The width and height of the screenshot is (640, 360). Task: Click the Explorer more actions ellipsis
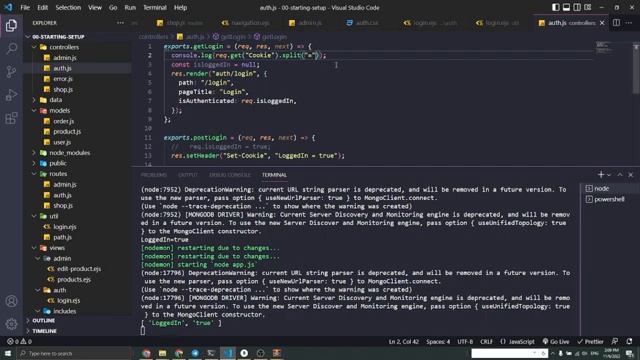coord(120,23)
